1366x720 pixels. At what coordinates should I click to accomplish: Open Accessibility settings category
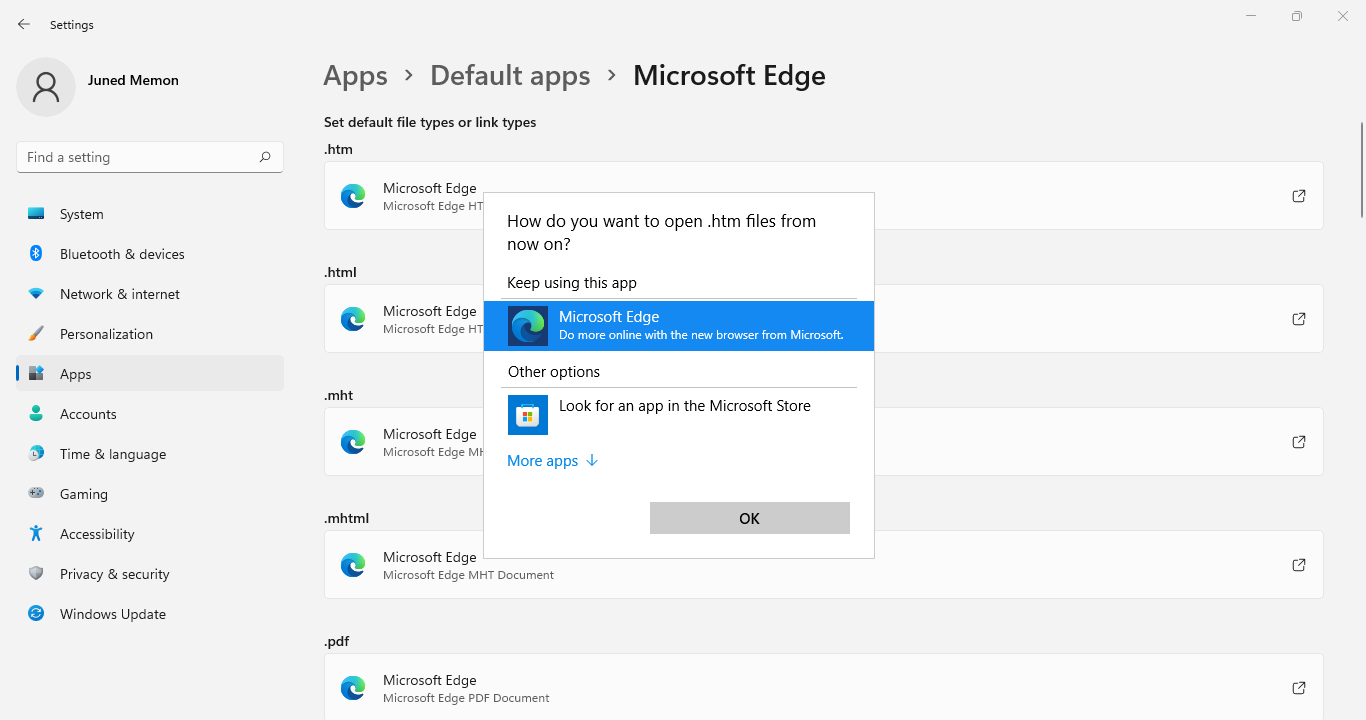(x=150, y=534)
